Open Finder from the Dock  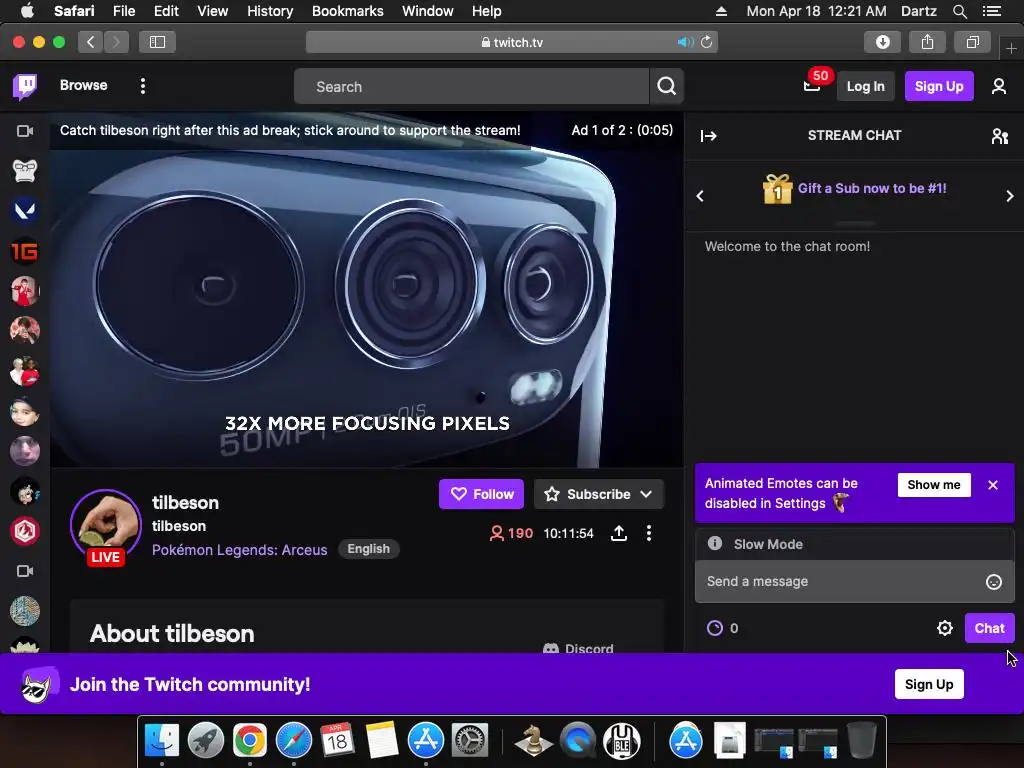(x=161, y=741)
